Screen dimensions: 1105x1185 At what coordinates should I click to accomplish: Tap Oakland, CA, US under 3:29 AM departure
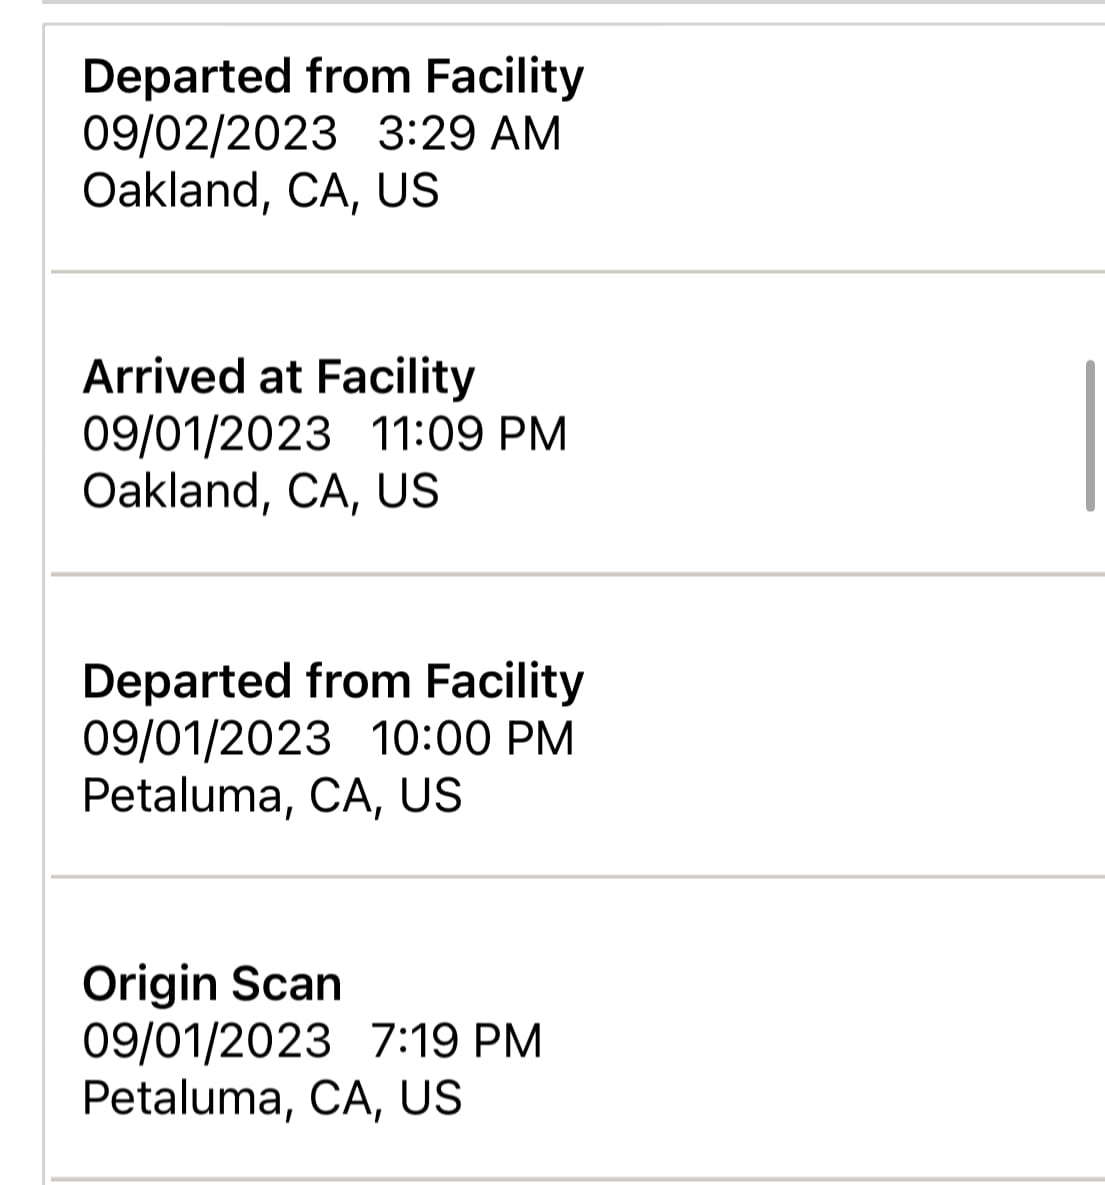click(x=260, y=190)
